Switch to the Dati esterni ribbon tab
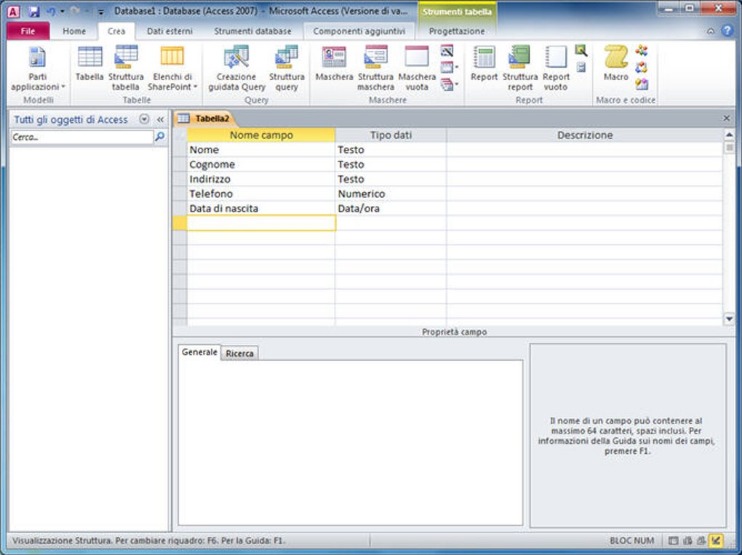 169,31
